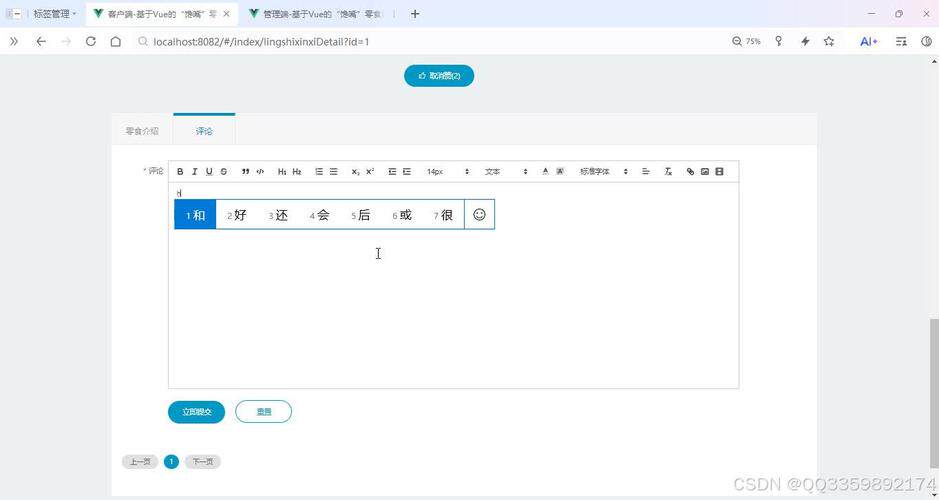The height and width of the screenshot is (500, 939).
Task: Click the lightning speed-mode icon
Action: [x=805, y=41]
